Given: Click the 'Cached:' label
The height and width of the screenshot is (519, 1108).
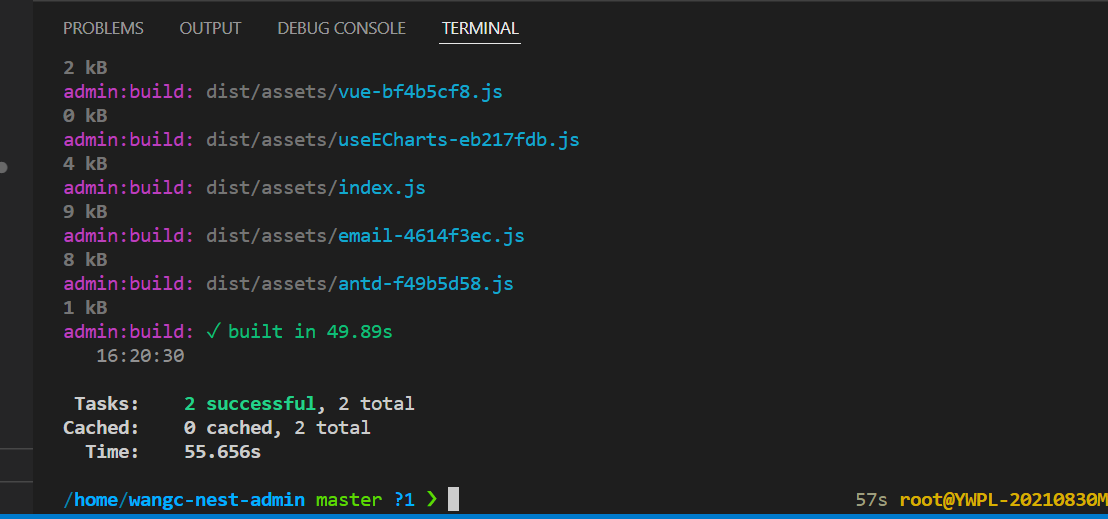Looking at the screenshot, I should click(102, 428).
